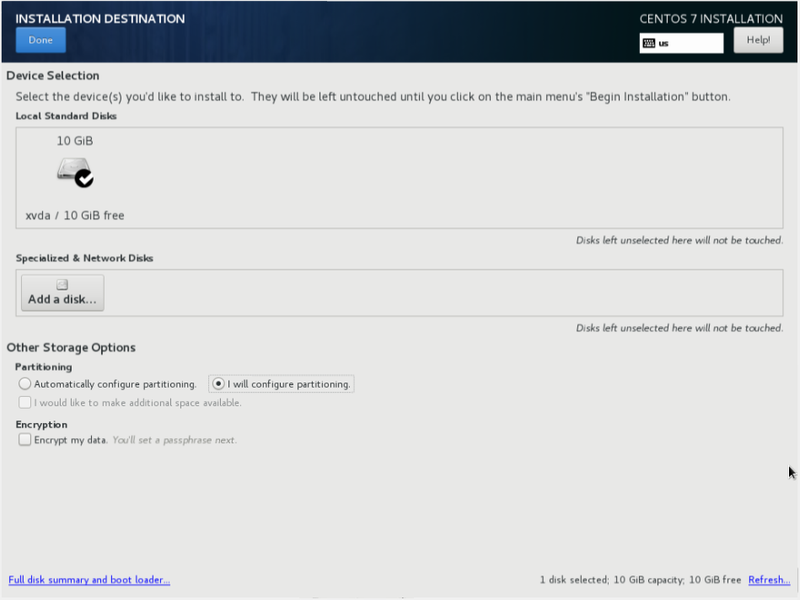The image size is (800, 600).
Task: Enable 'make additional space available' checkbox
Action: click(x=25, y=403)
